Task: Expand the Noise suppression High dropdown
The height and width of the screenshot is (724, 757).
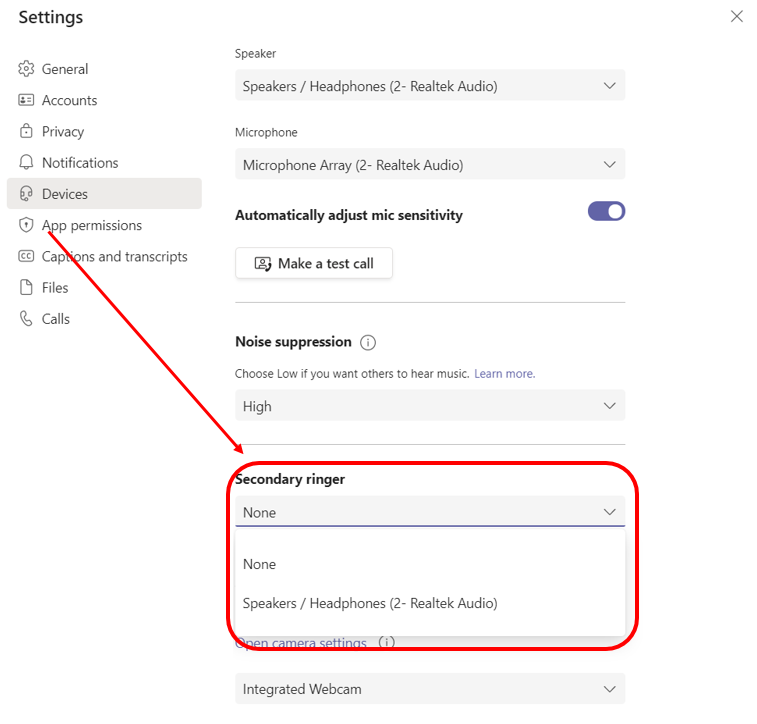Action: [x=430, y=405]
